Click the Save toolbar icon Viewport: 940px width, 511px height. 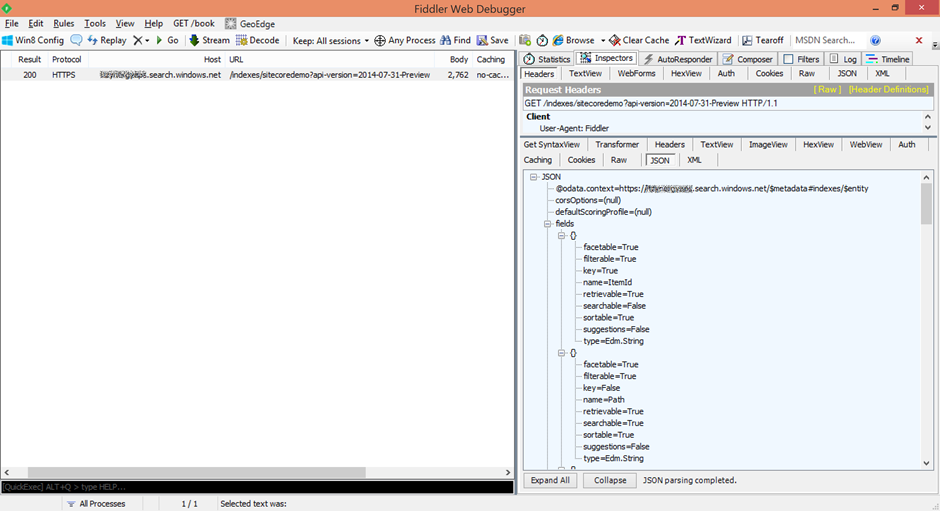(482, 40)
